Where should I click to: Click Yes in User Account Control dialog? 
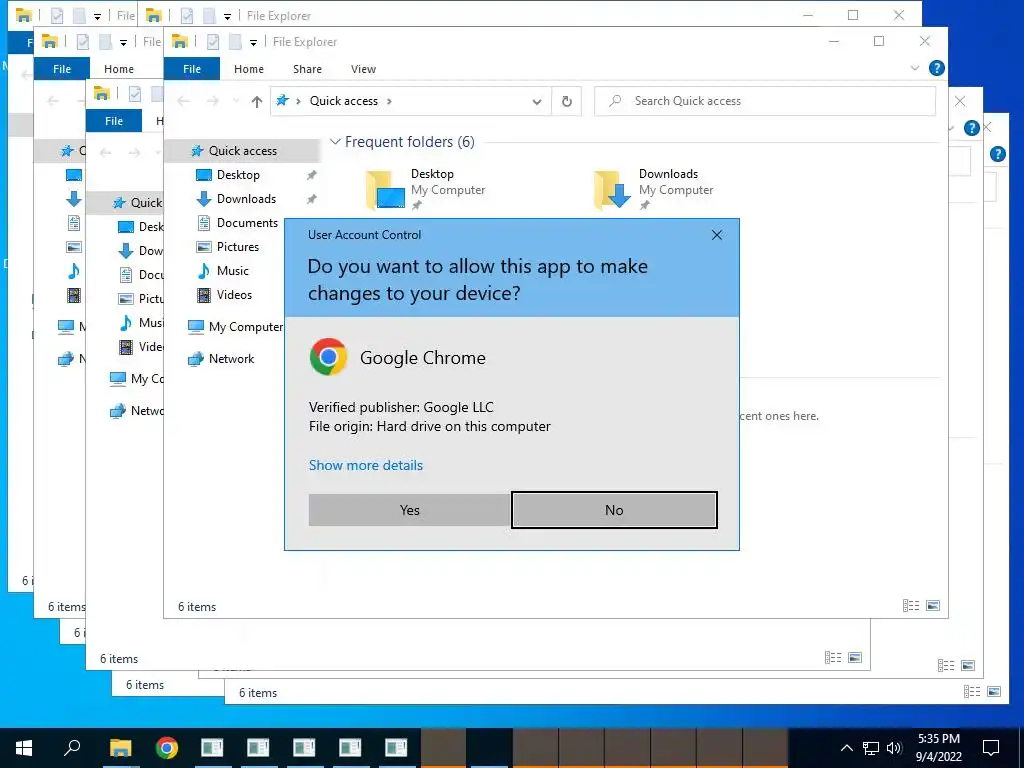pos(409,510)
